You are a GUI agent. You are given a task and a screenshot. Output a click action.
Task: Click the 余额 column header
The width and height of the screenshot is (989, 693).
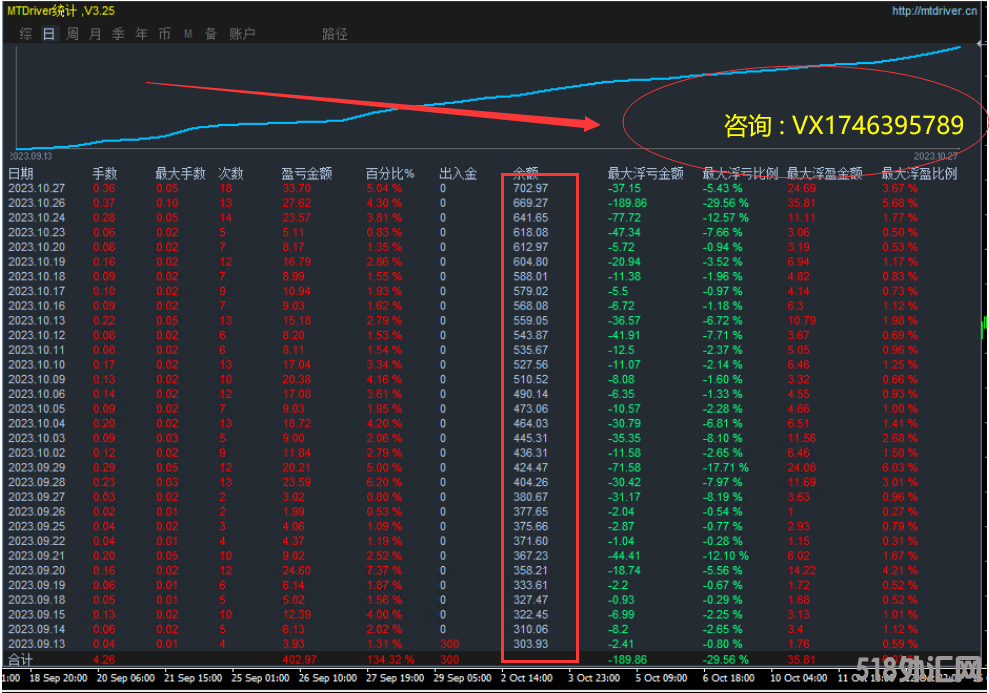pyautogui.click(x=525, y=173)
